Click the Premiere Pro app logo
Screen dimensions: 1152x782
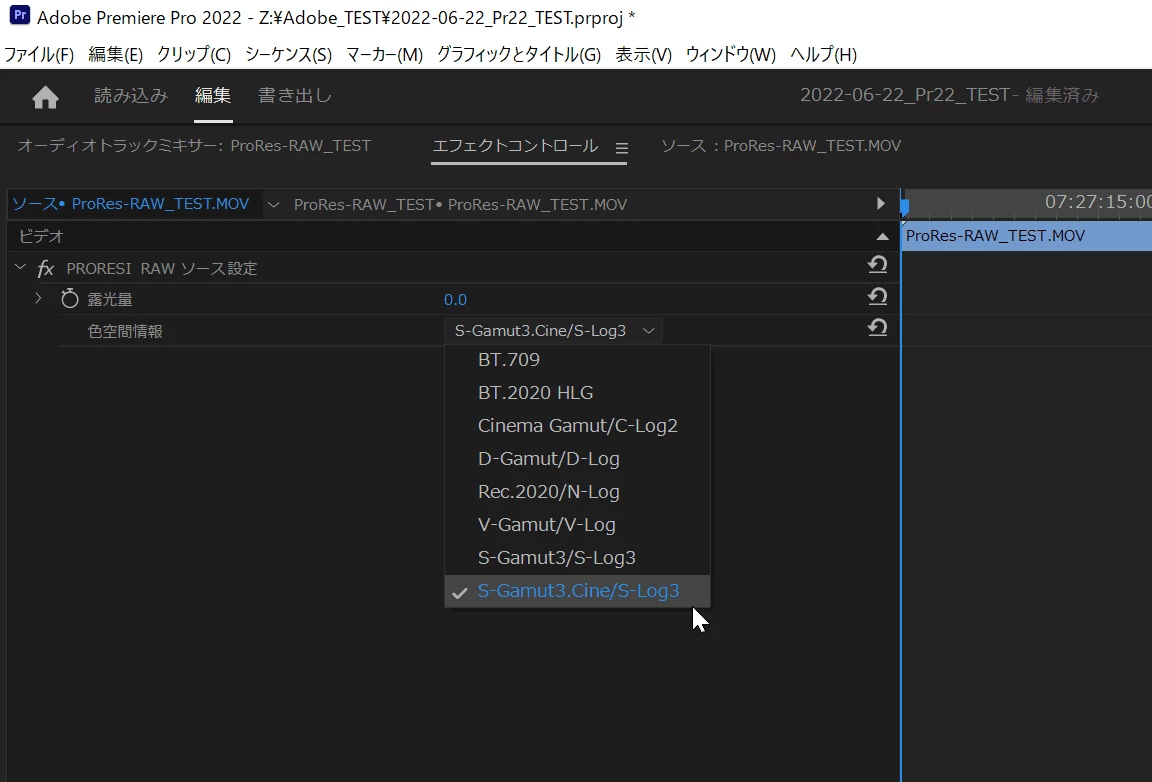20,15
